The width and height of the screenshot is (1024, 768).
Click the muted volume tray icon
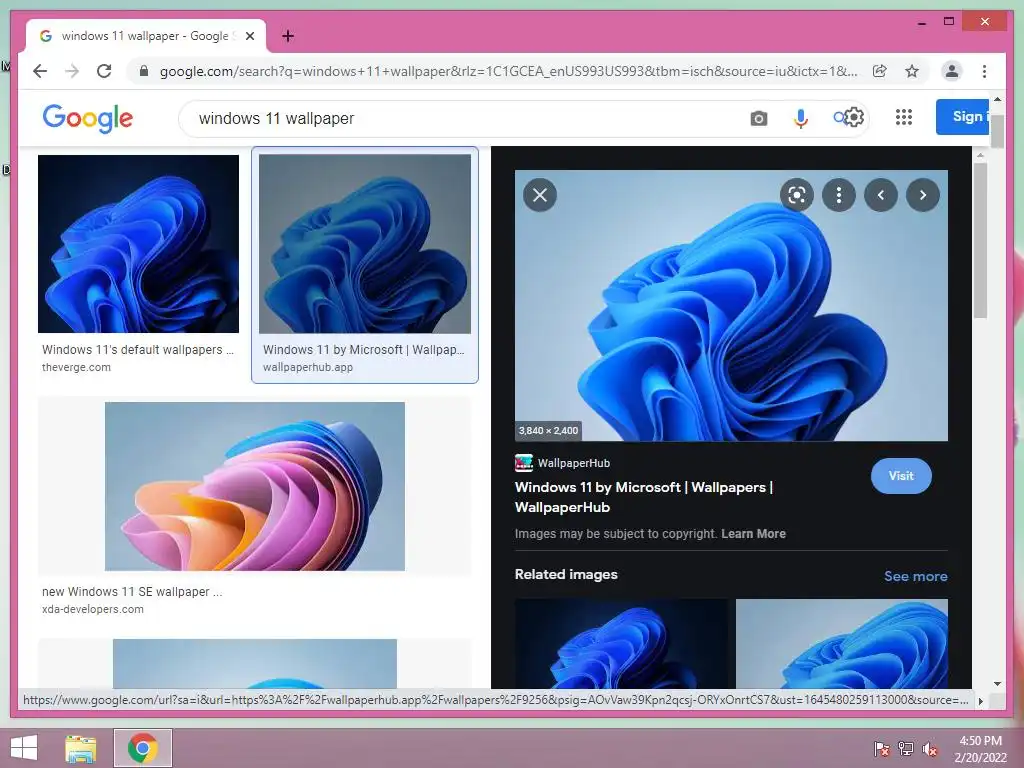click(930, 749)
